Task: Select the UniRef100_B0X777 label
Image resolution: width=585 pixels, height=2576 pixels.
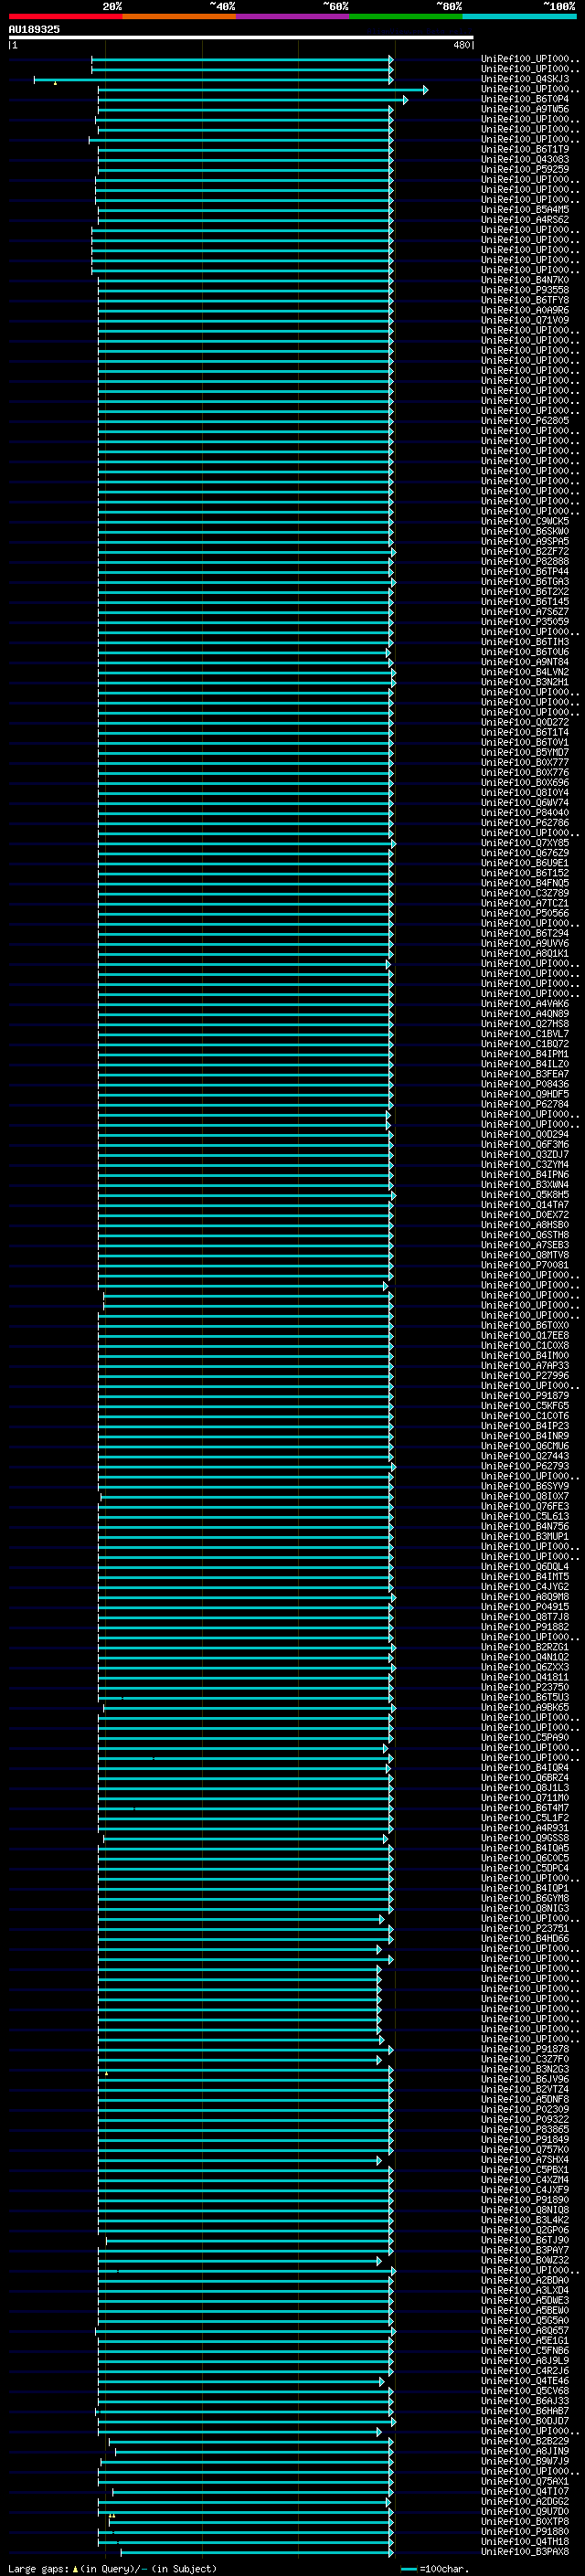Action: tap(525, 762)
